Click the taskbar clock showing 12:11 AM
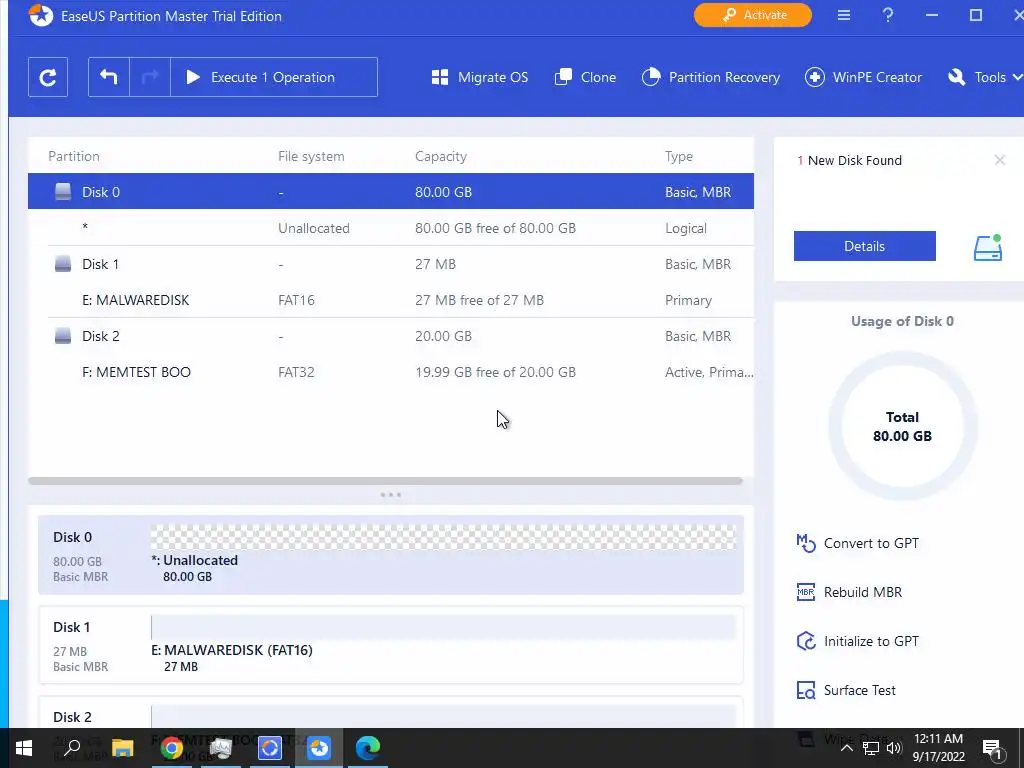1024x768 pixels. coord(938,748)
